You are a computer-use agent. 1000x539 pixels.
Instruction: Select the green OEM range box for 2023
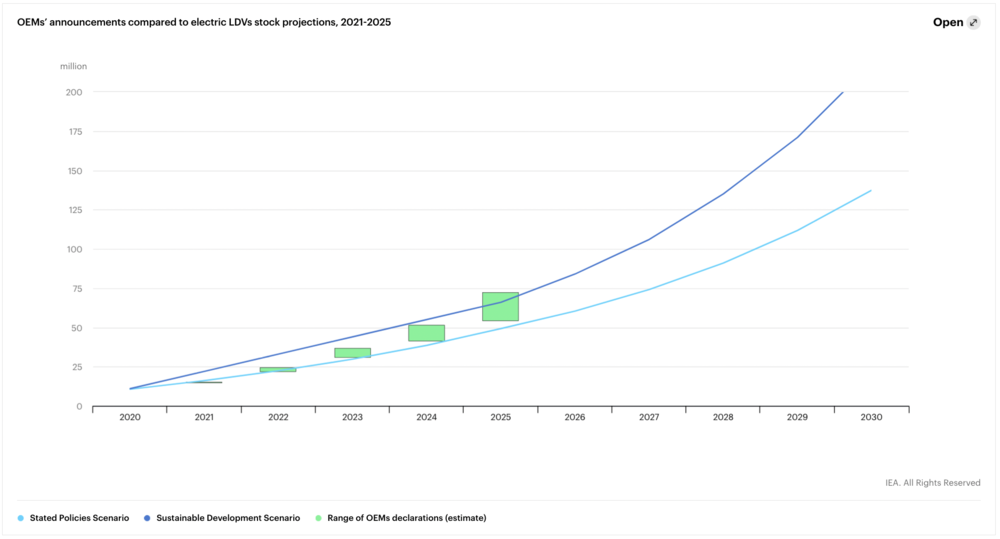352,352
